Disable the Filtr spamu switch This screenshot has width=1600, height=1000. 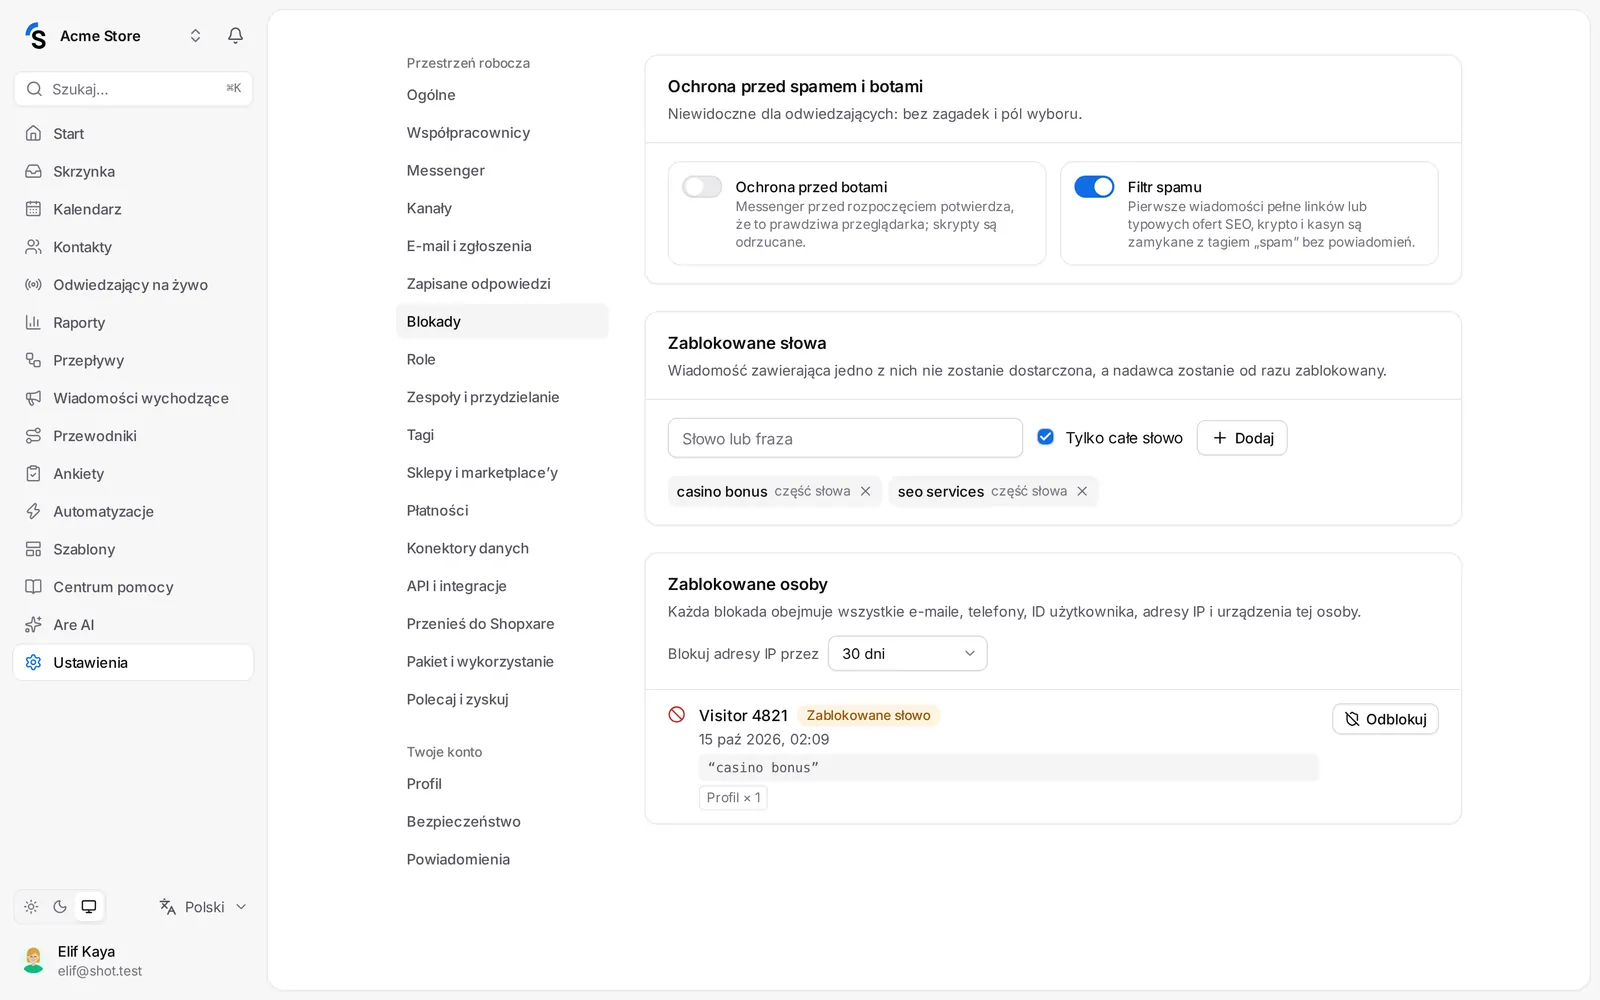(x=1094, y=187)
